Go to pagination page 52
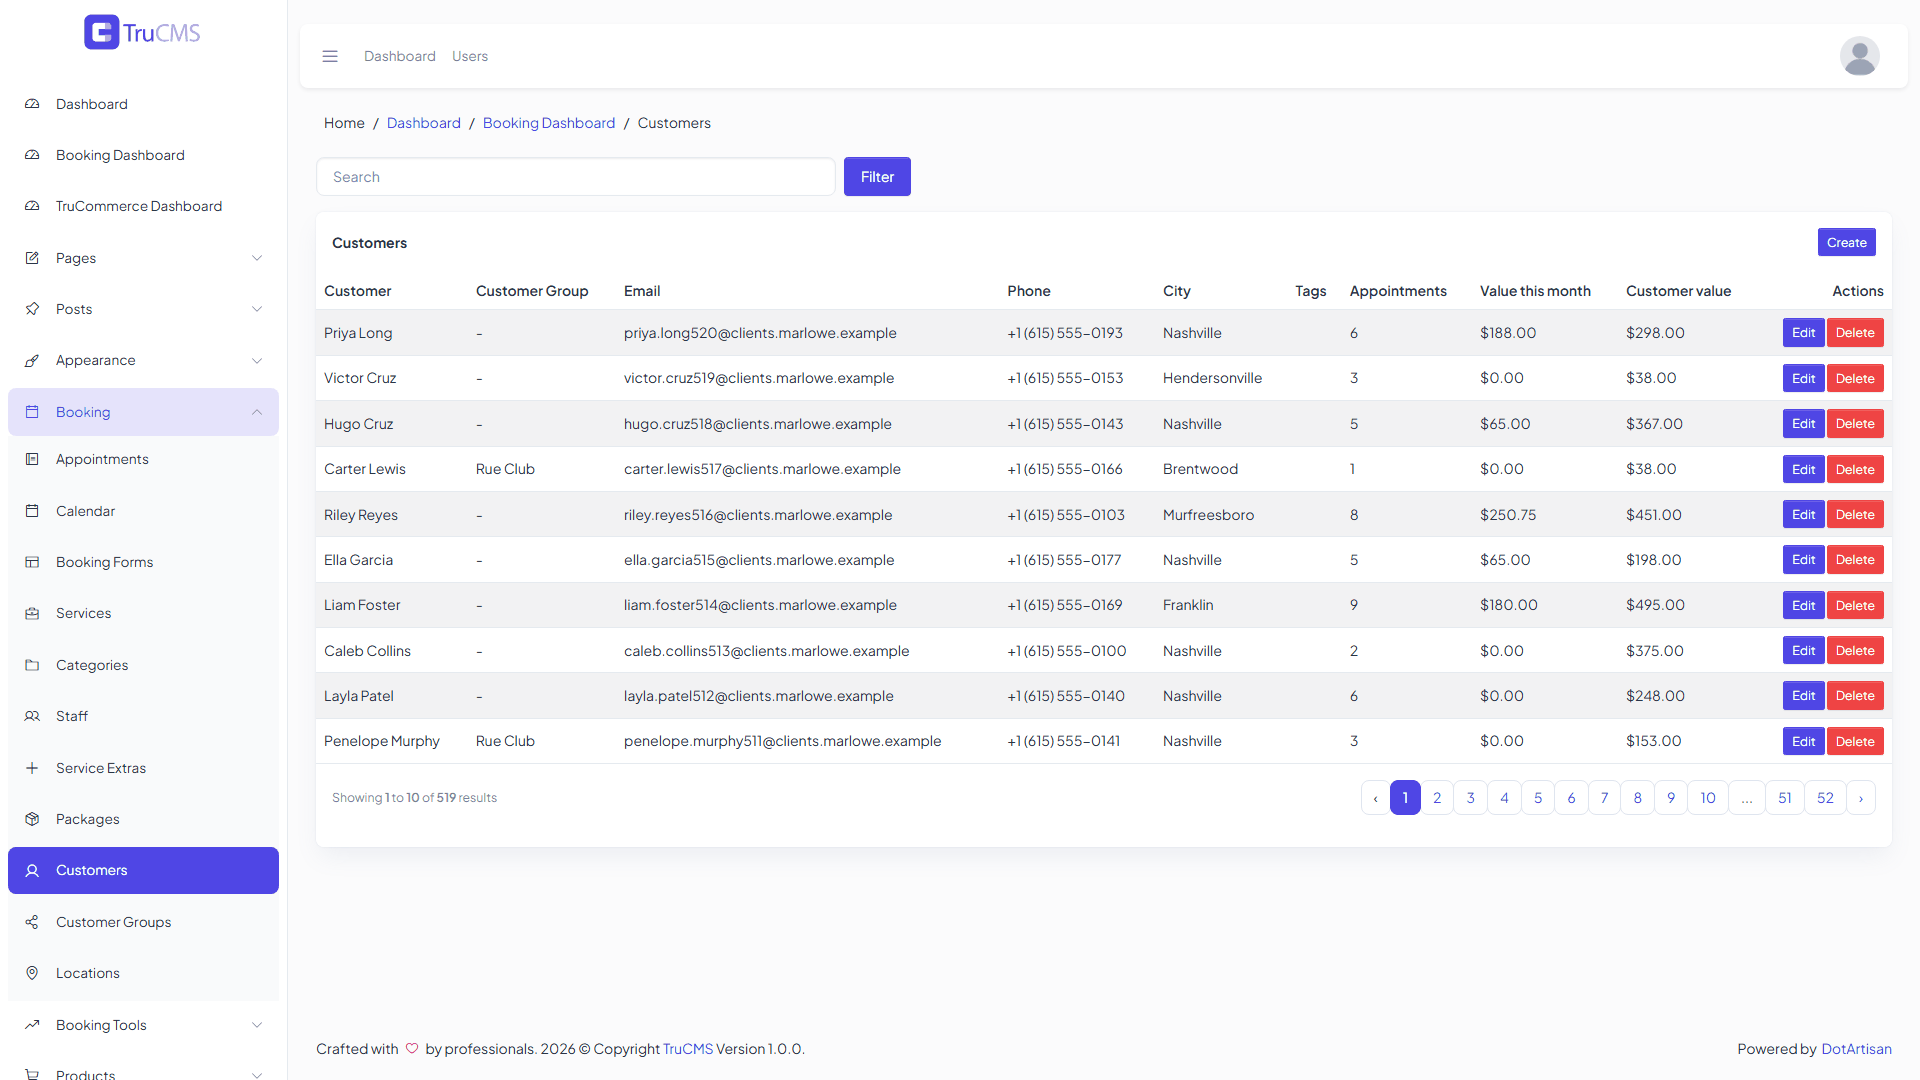The image size is (1920, 1080). 1825,798
